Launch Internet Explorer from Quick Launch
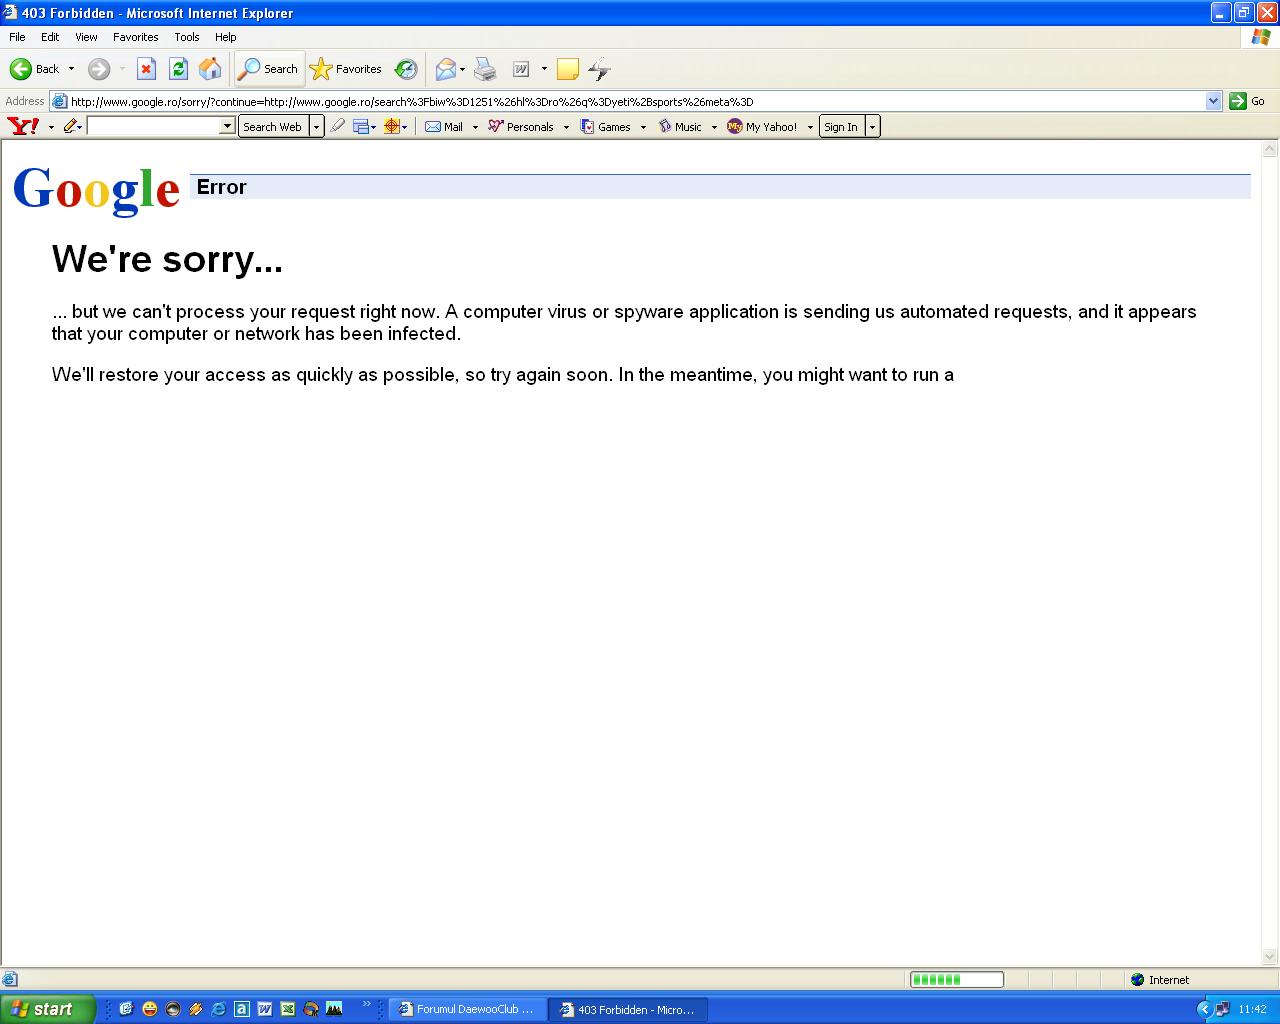 tap(218, 1009)
